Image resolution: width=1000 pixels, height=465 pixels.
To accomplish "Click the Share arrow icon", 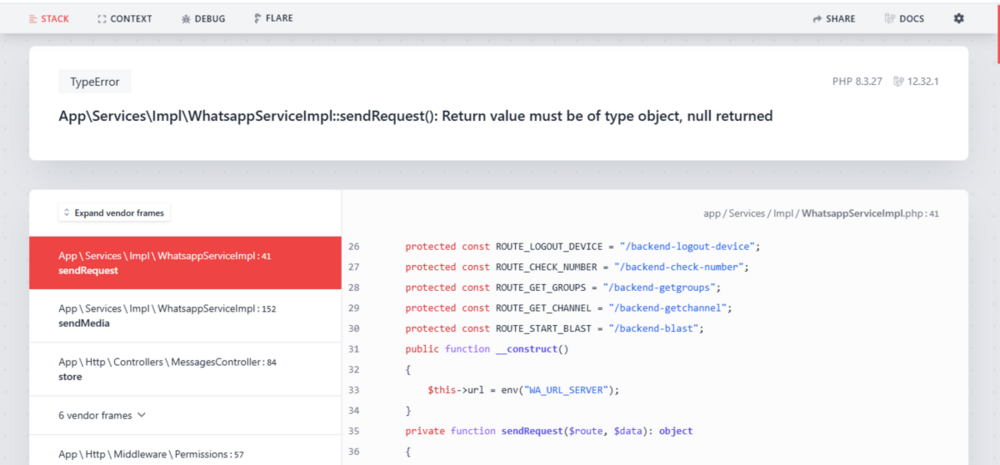I will tap(817, 19).
